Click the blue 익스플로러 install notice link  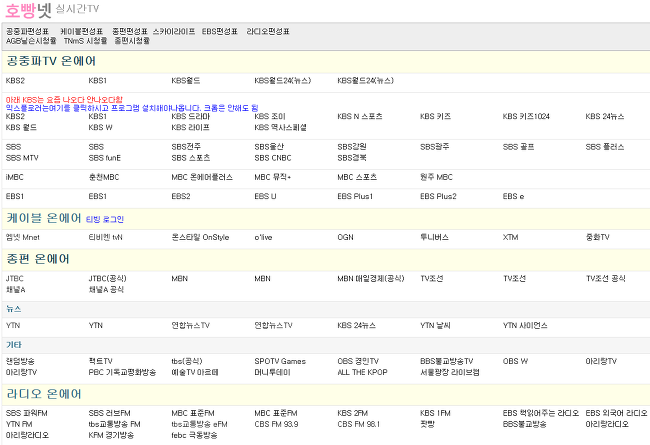132,108
